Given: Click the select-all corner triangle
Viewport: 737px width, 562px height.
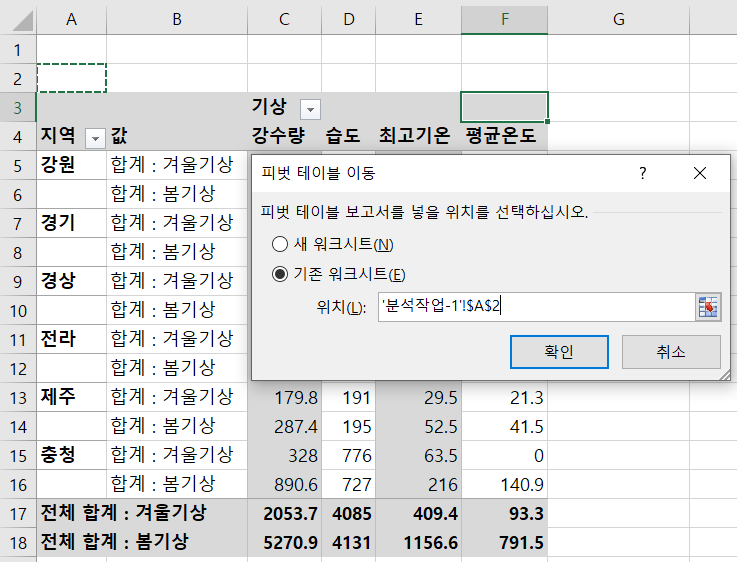Looking at the screenshot, I should 18,19.
